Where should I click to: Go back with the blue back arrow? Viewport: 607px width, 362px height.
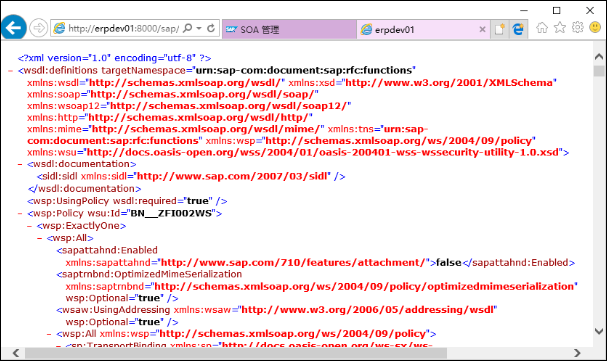(14, 27)
